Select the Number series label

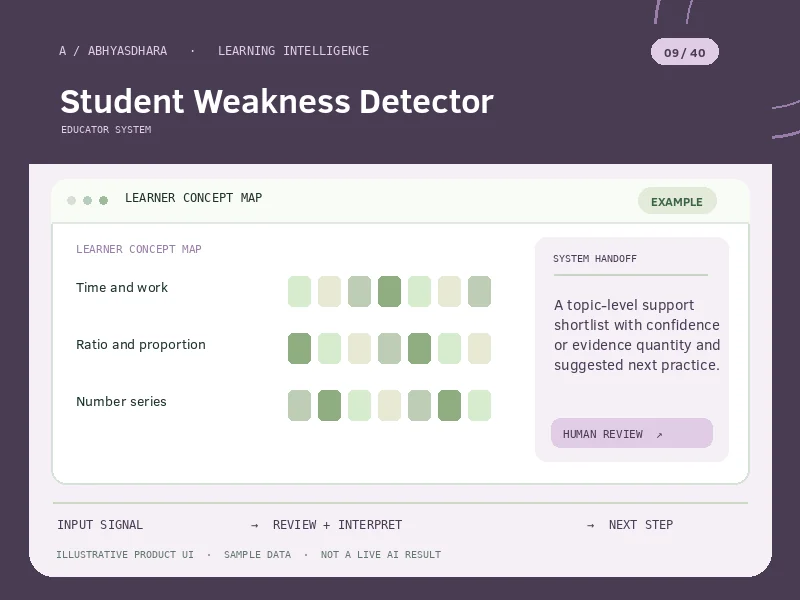click(121, 402)
